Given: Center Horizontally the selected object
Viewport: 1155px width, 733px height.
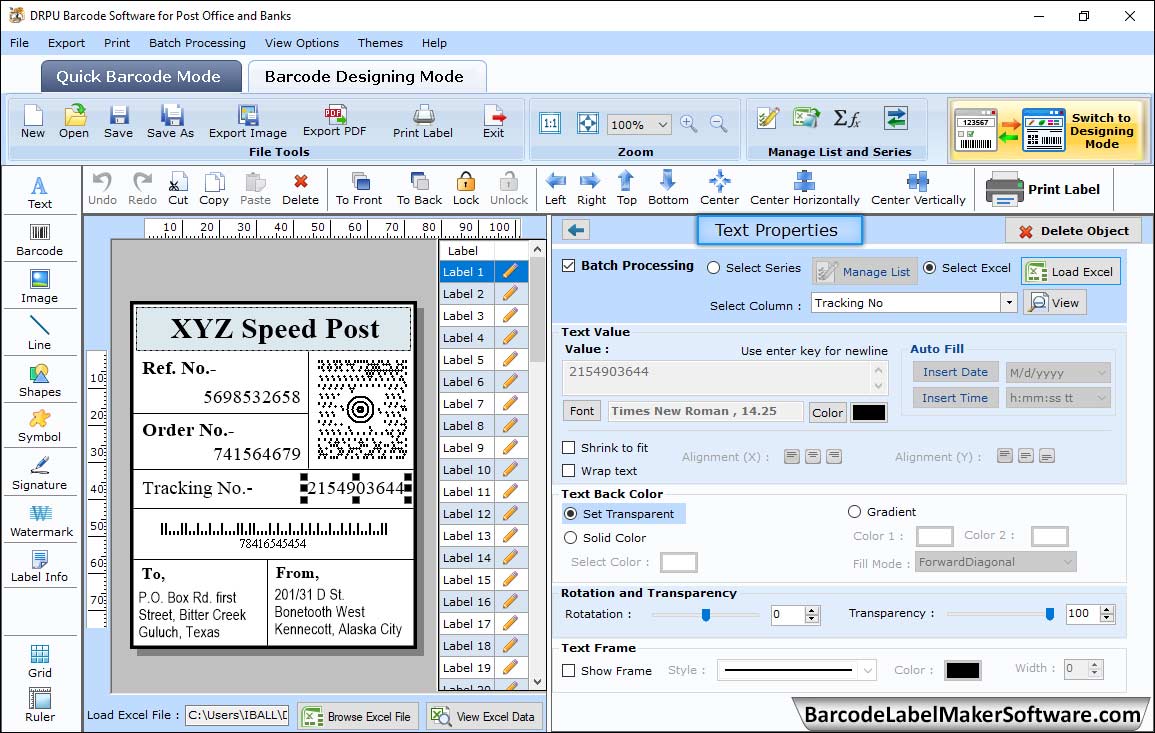Looking at the screenshot, I should [804, 189].
